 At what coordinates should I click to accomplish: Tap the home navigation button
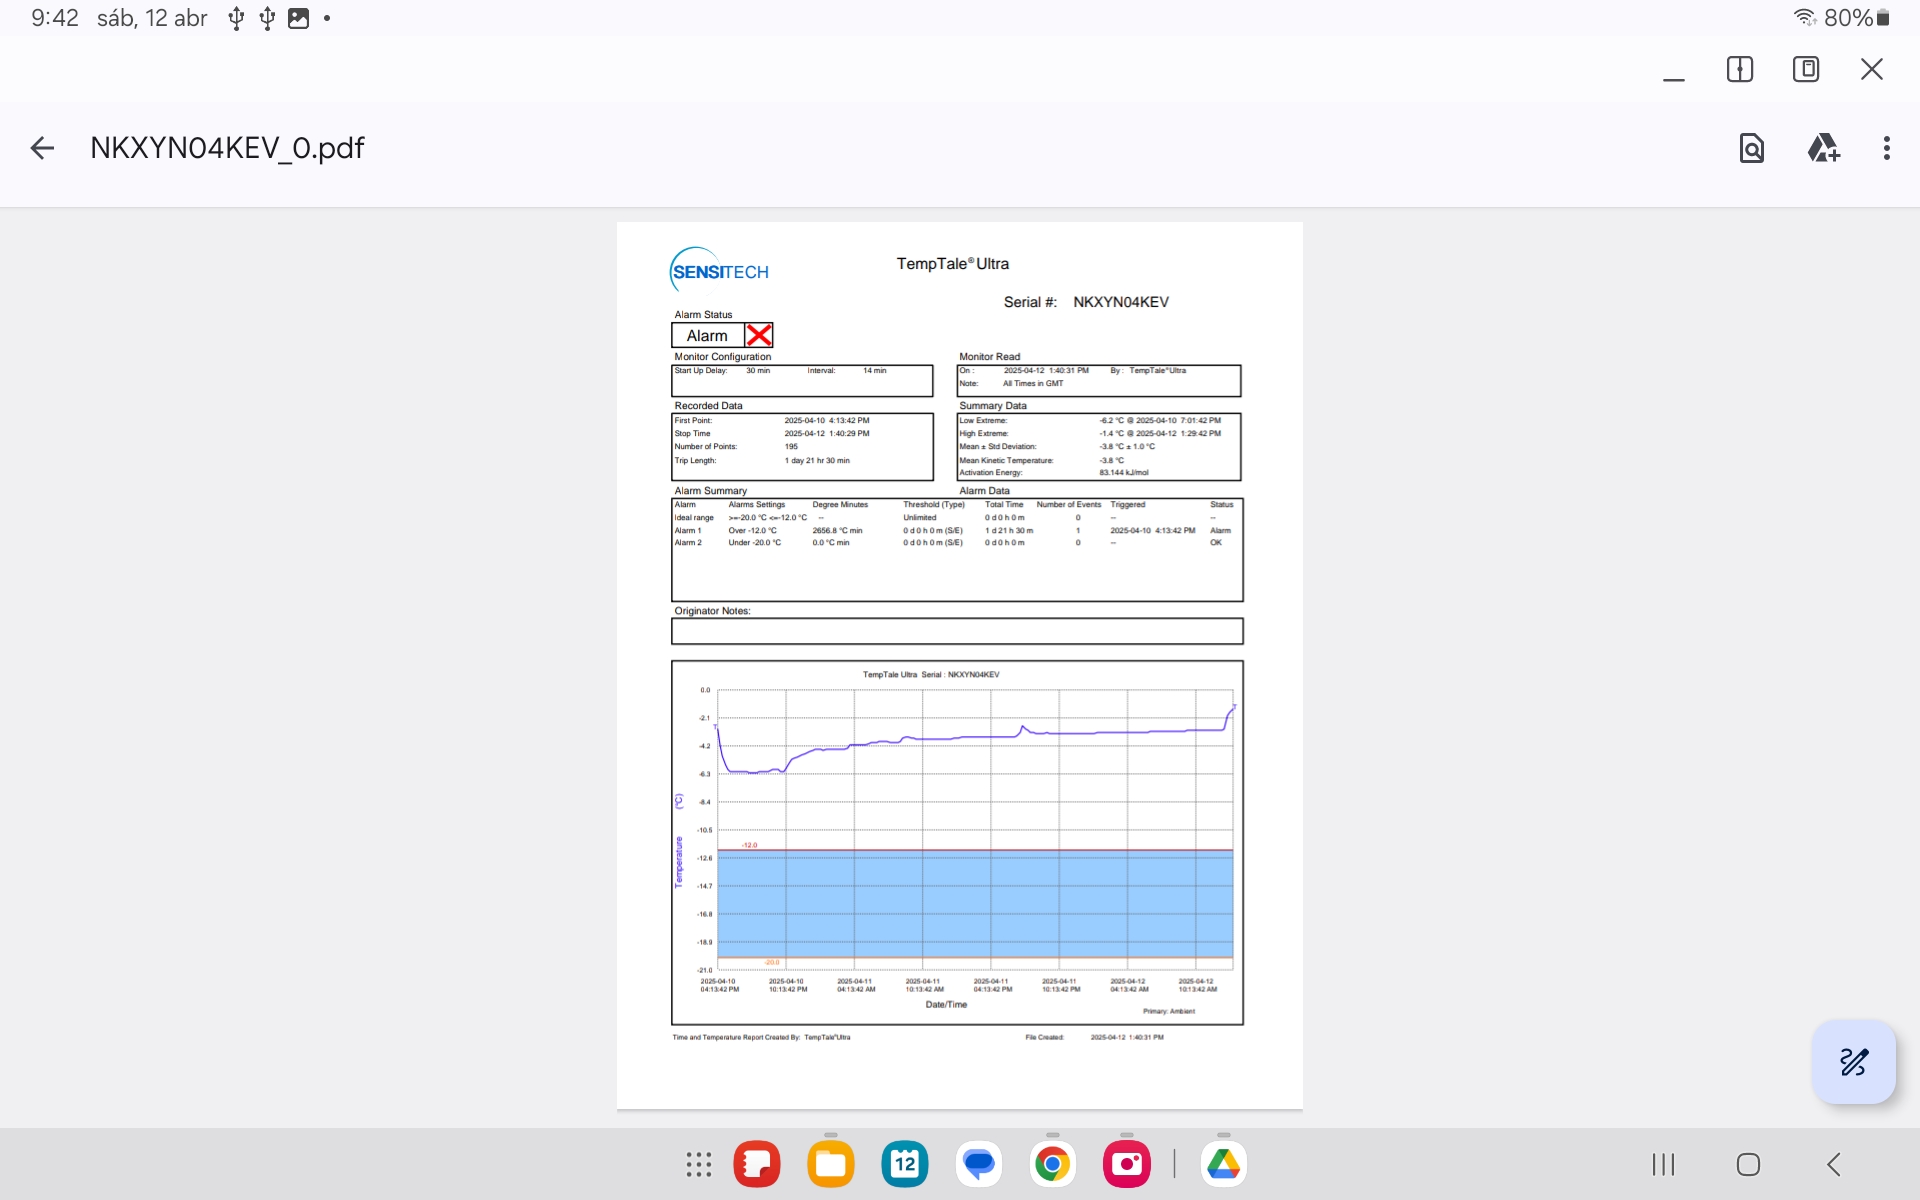(x=1748, y=1164)
